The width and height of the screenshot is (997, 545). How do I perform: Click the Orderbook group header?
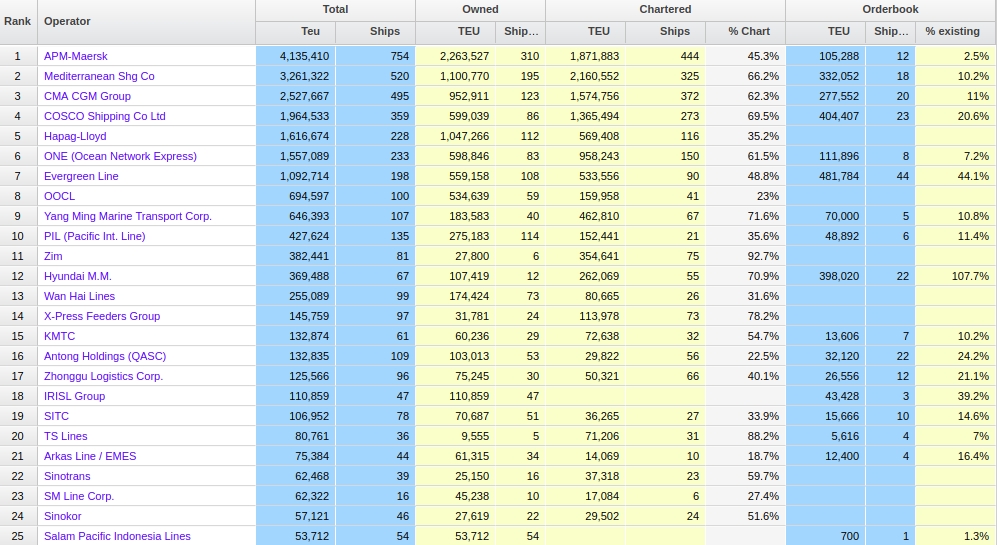click(890, 10)
